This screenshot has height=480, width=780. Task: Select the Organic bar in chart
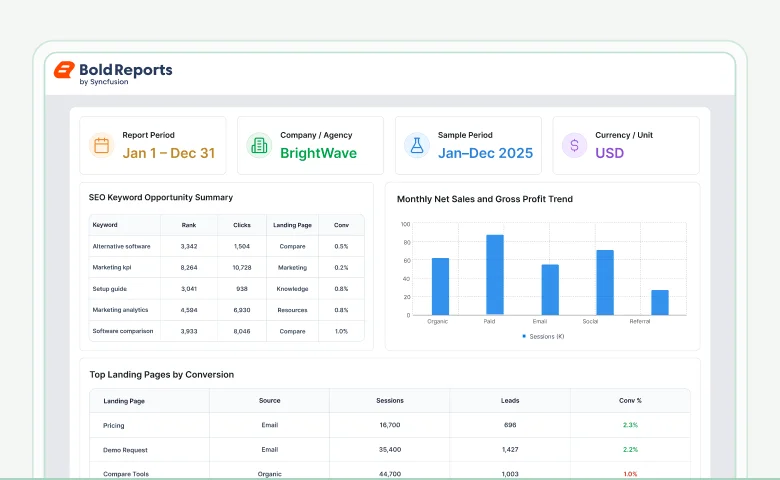pyautogui.click(x=440, y=287)
